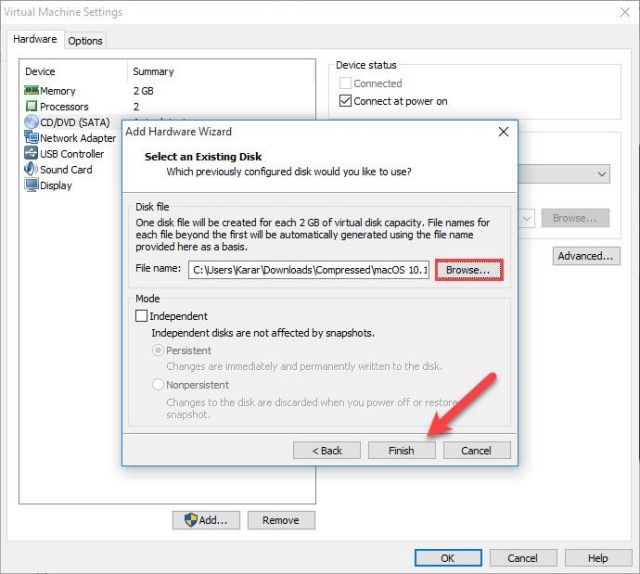This screenshot has width=640, height=574.
Task: Expand the dropdown behind the wizard dialog
Action: point(601,174)
